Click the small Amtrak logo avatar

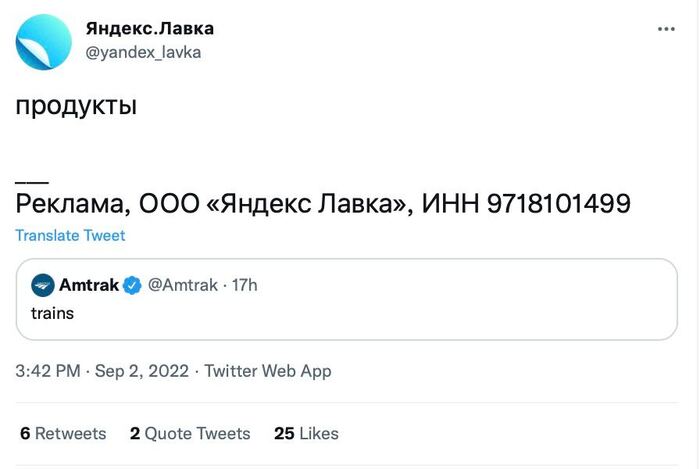point(43,285)
